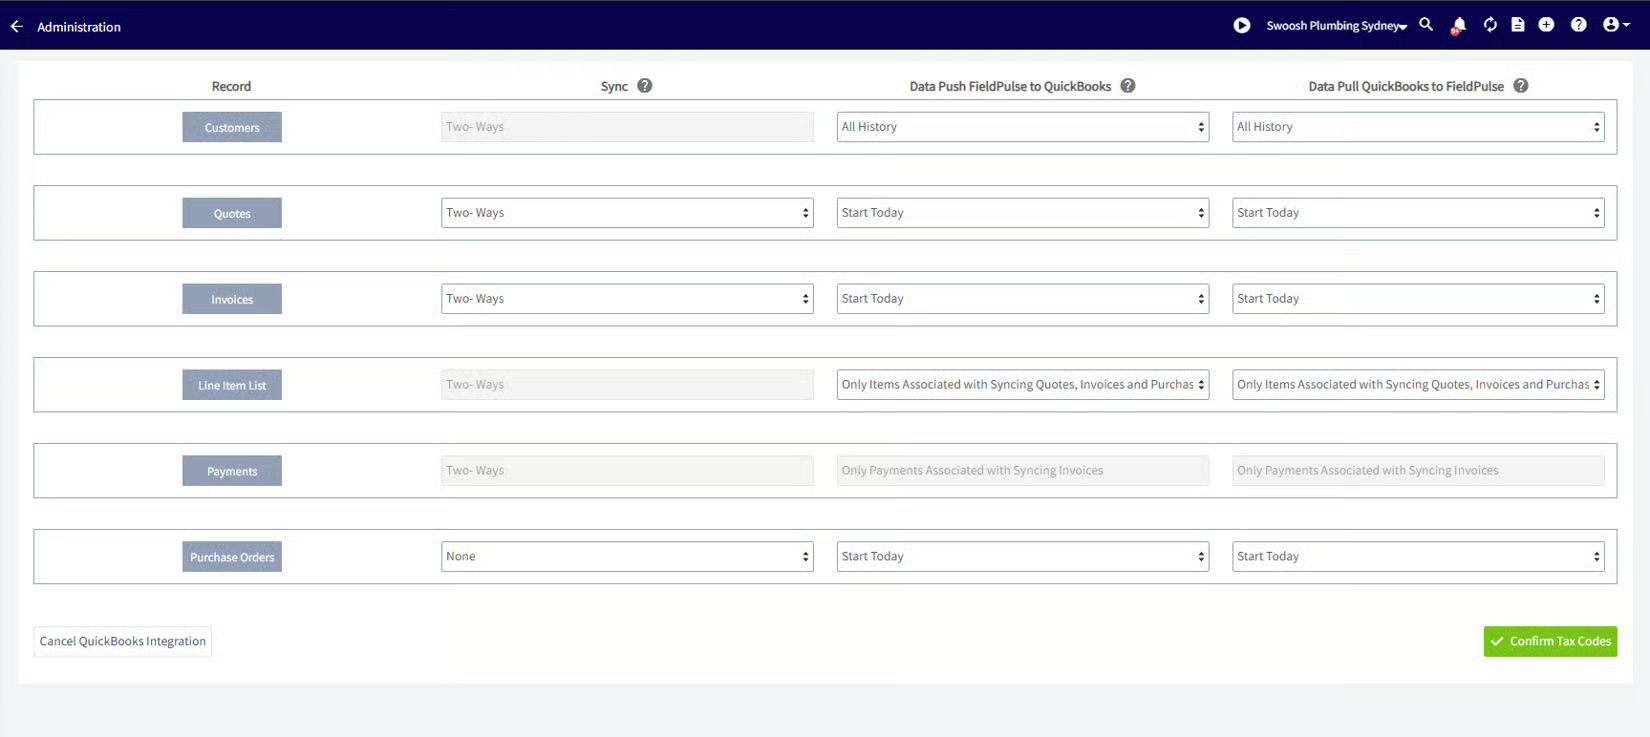Open Purchase Orders Data Pull Start Today dropdown

[1418, 557]
